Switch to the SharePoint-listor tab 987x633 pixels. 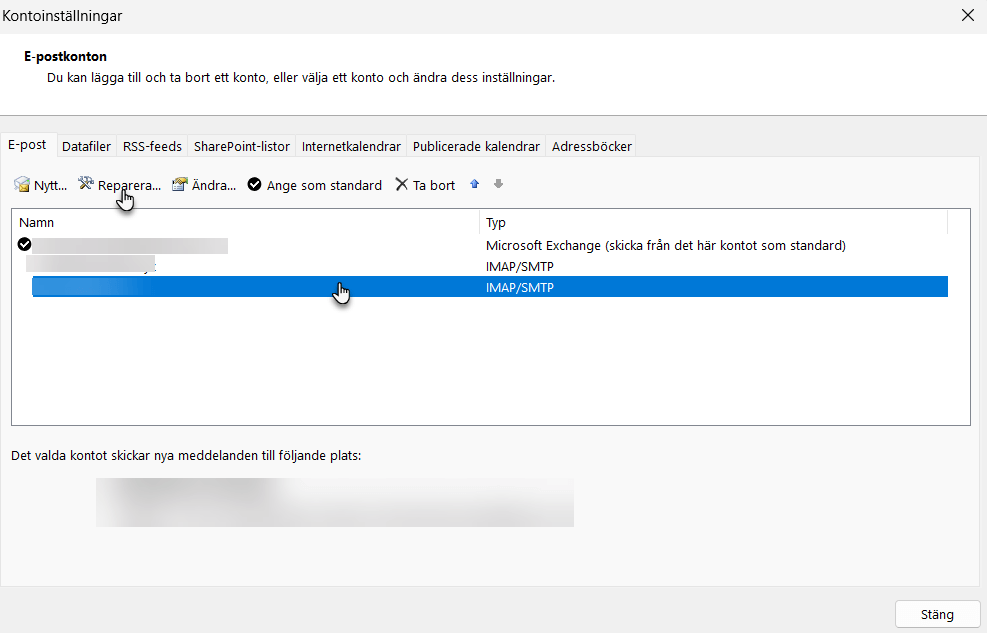click(x=242, y=146)
